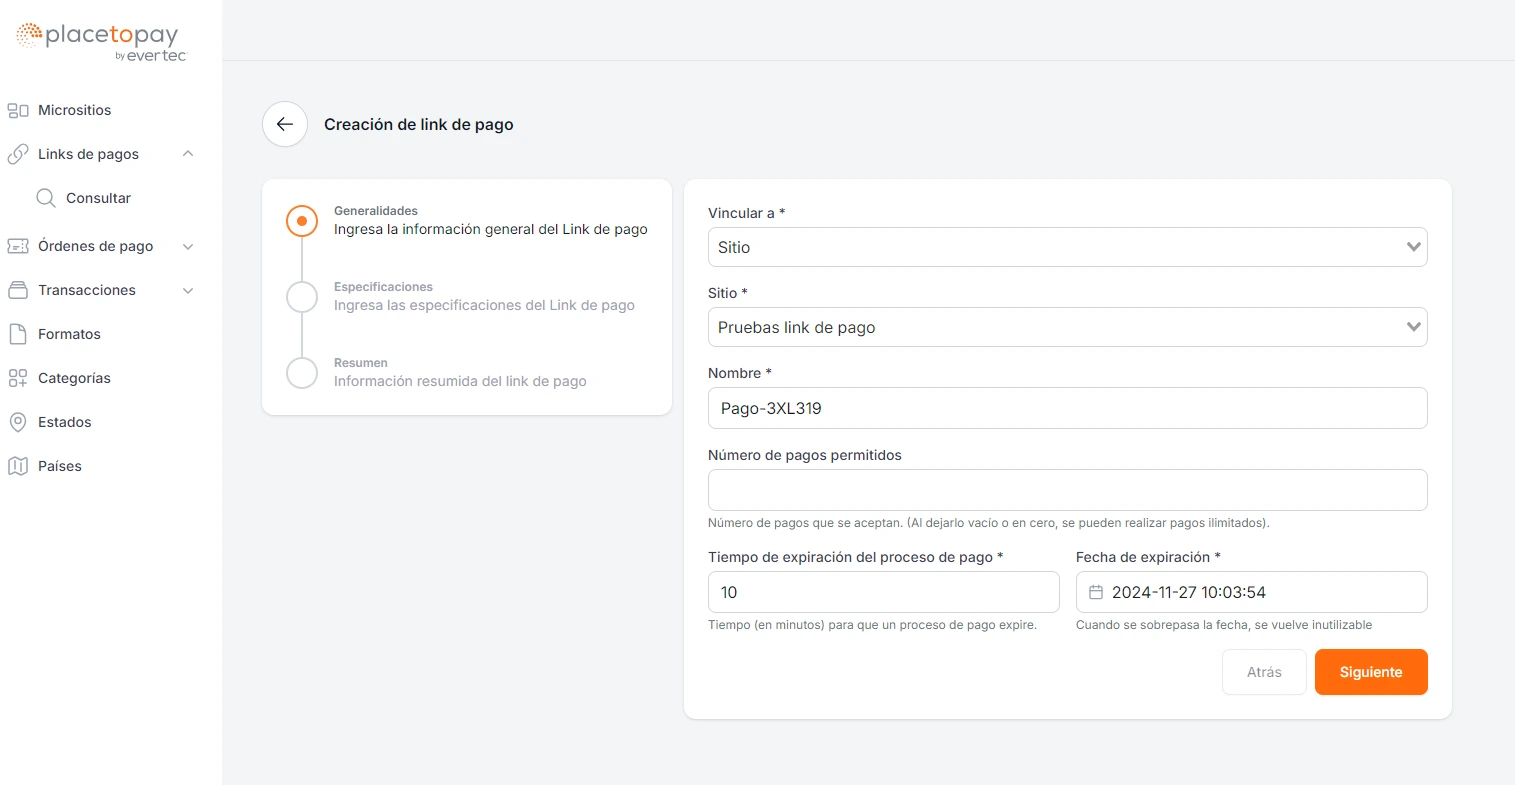Click the calendar icon in Fecha de expiración

coord(1096,592)
